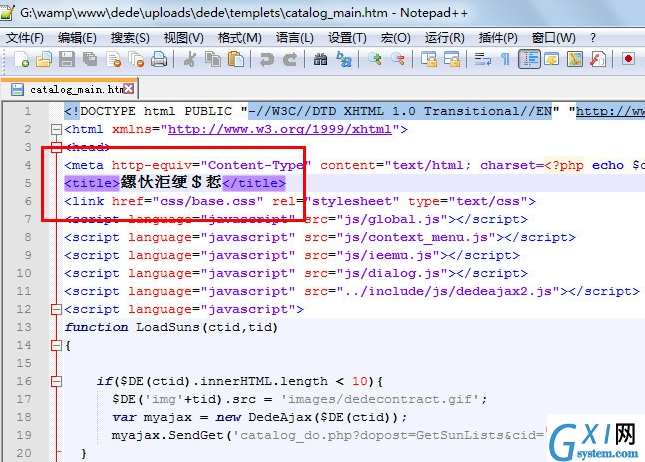The image size is (645, 462).
Task: Click dedeajax2.js source on line 11
Action: 448,291
